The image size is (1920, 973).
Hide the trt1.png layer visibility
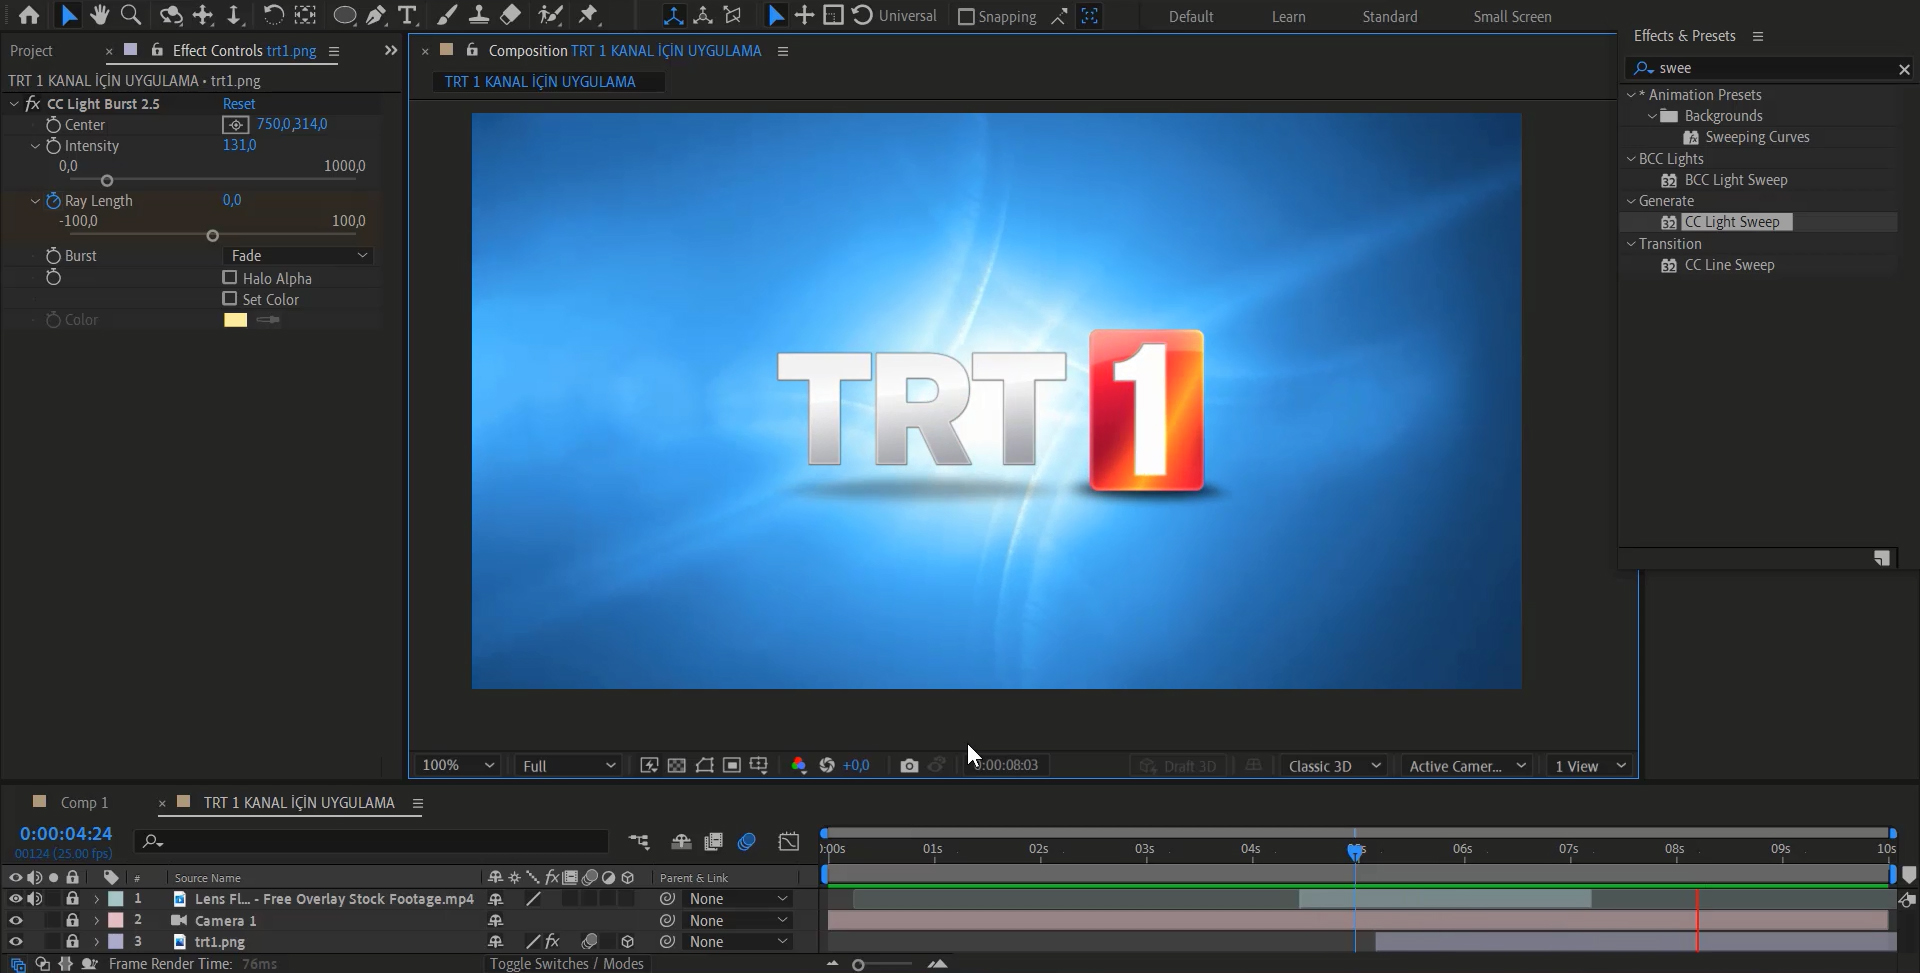tap(15, 941)
